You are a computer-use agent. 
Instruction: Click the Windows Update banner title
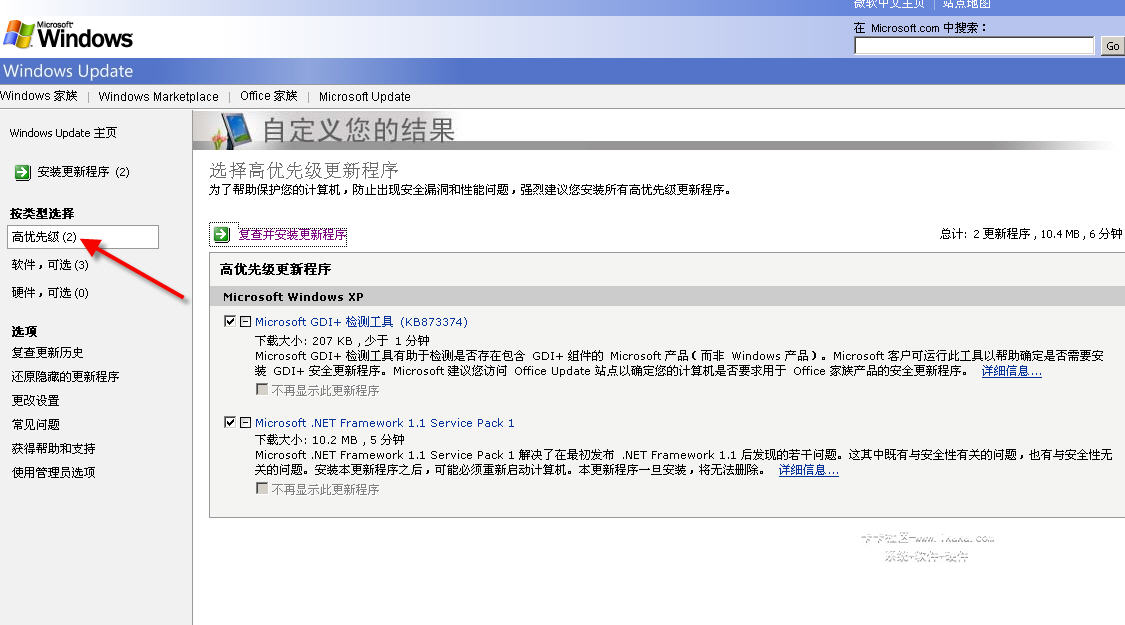tap(68, 71)
